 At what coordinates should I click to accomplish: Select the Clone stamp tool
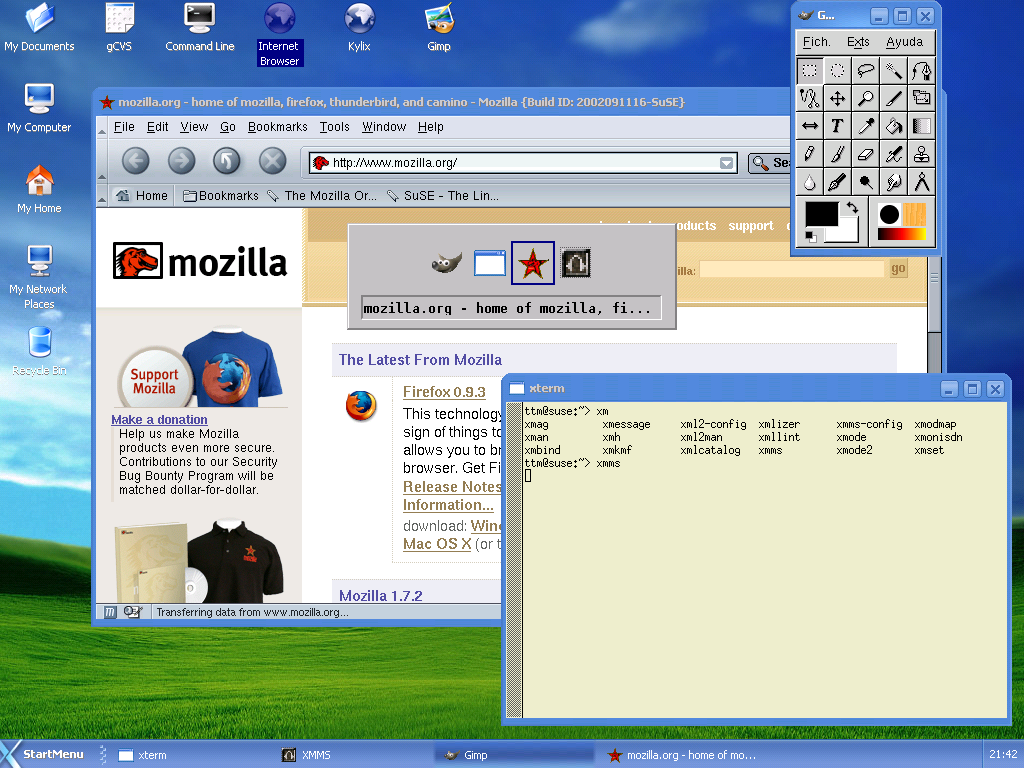pos(921,154)
